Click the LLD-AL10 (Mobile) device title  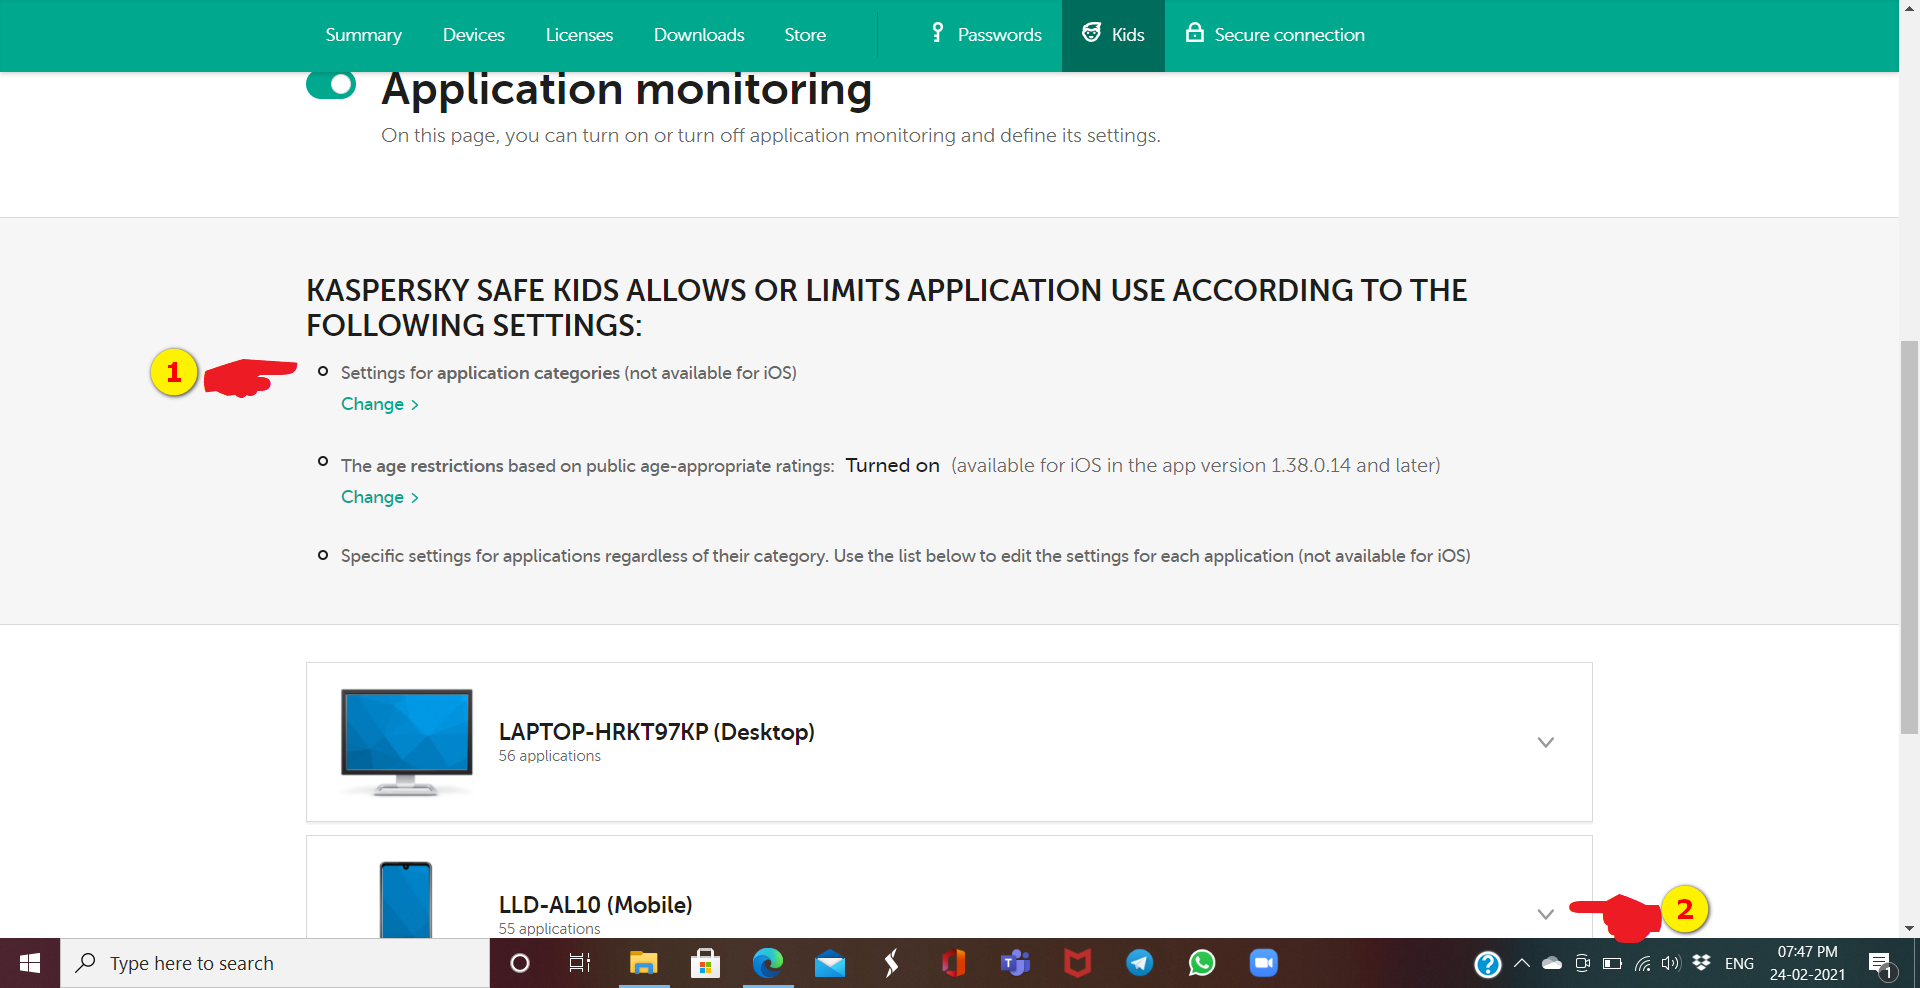tap(596, 905)
